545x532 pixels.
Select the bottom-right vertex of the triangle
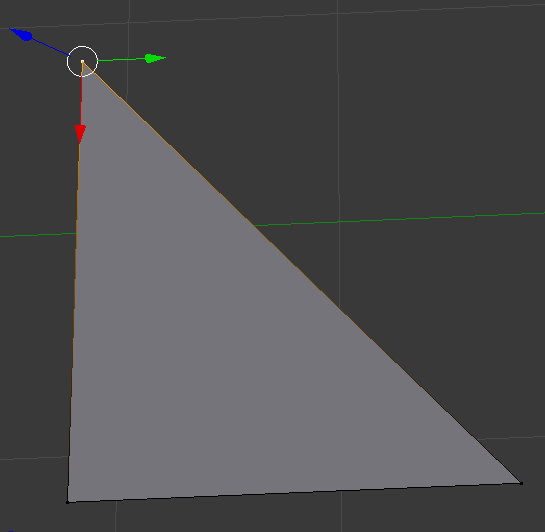pos(521,483)
